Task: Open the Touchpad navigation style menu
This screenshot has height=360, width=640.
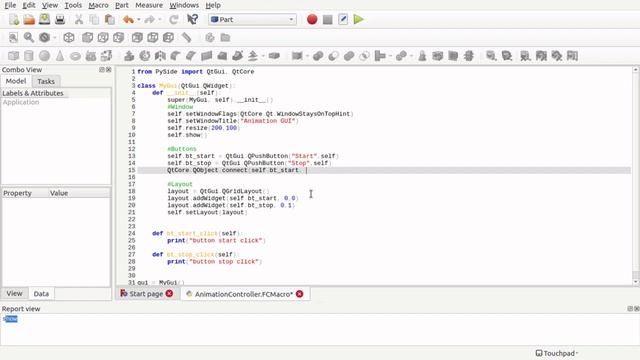Action: coord(557,353)
